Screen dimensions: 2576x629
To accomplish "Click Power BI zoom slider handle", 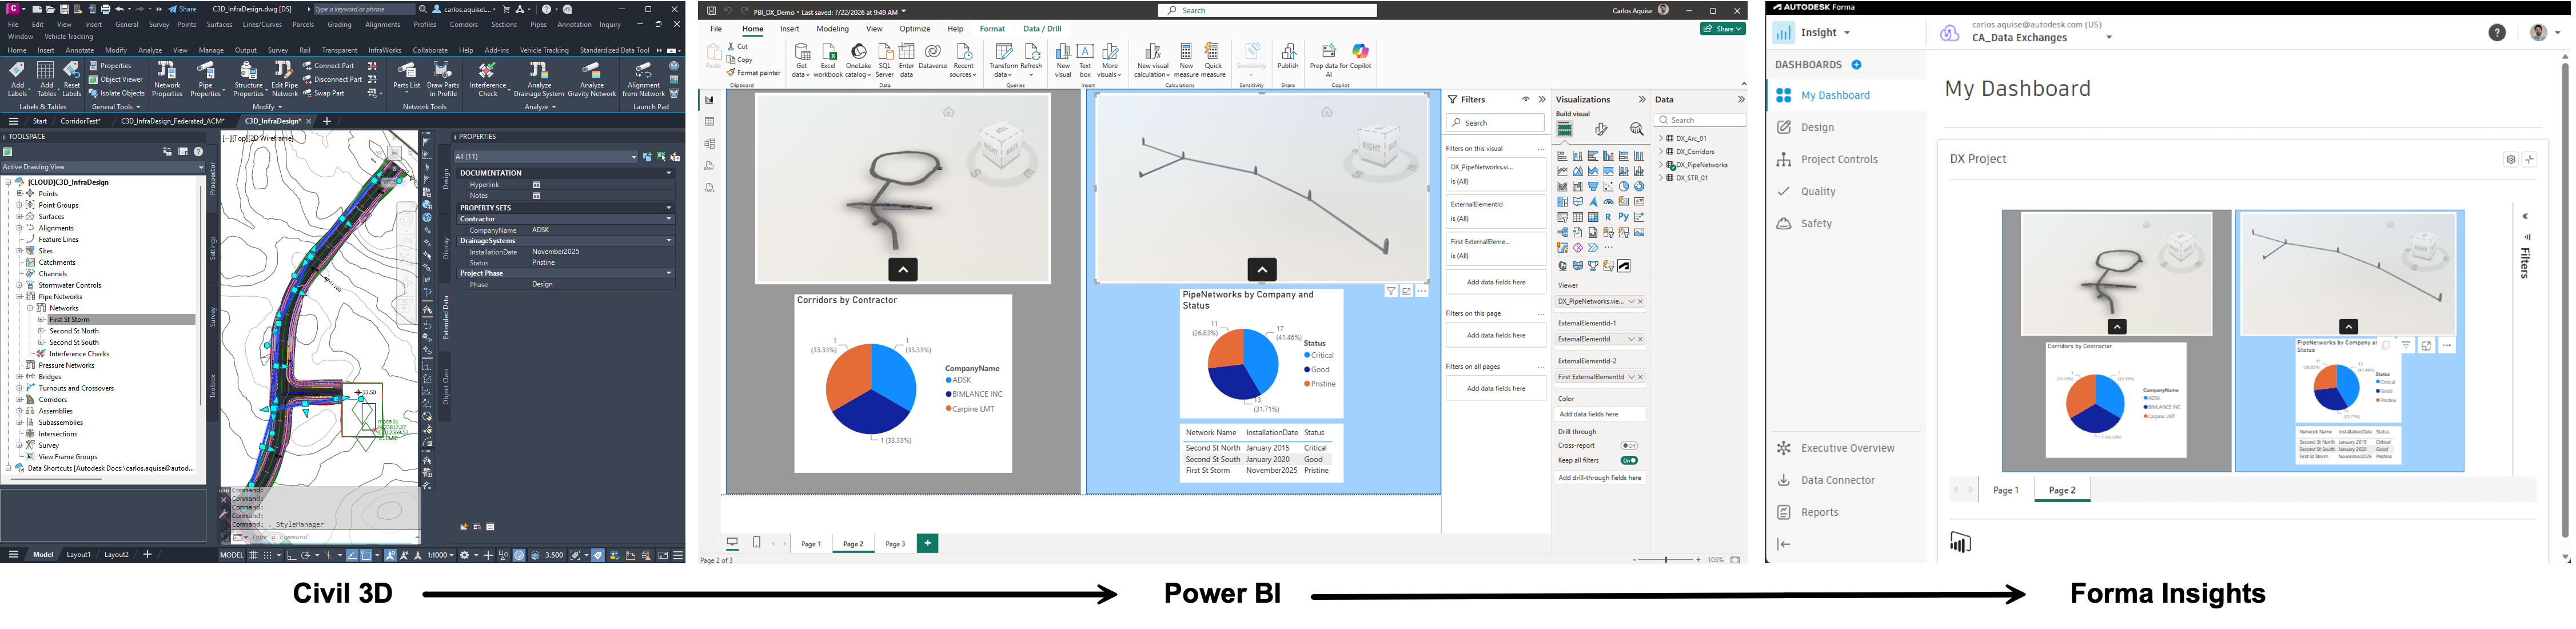I will pos(1666,560).
